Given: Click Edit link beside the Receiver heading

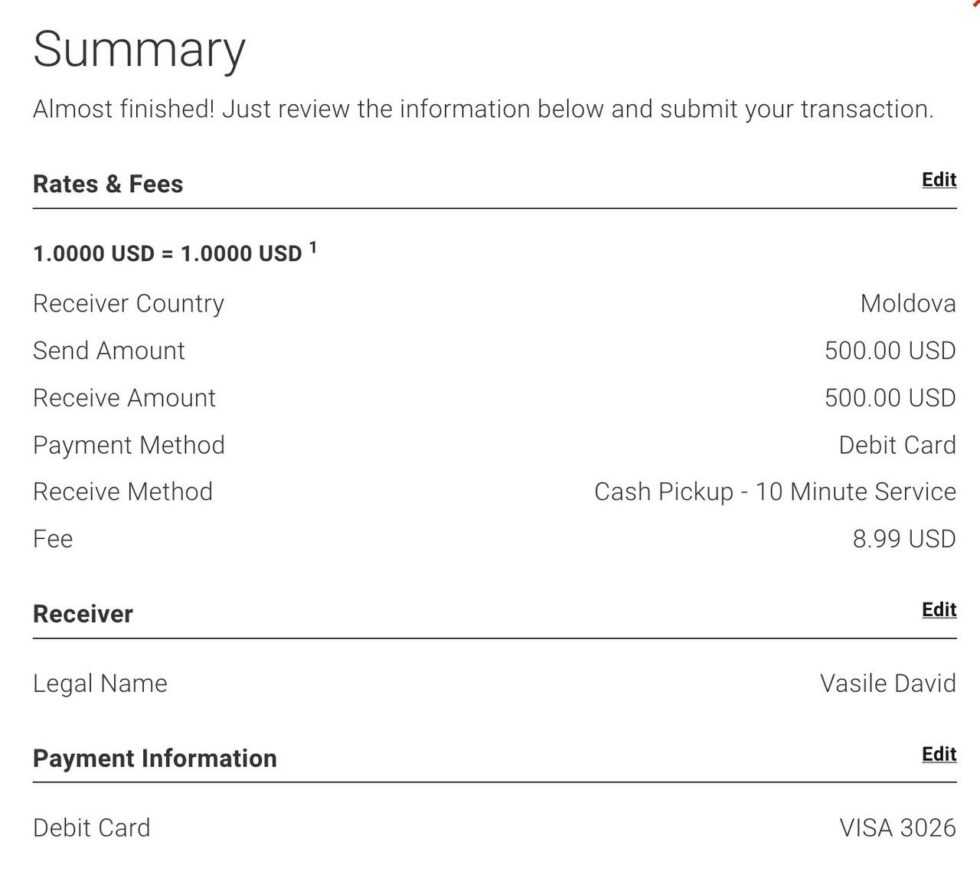Looking at the screenshot, I should pyautogui.click(x=938, y=610).
